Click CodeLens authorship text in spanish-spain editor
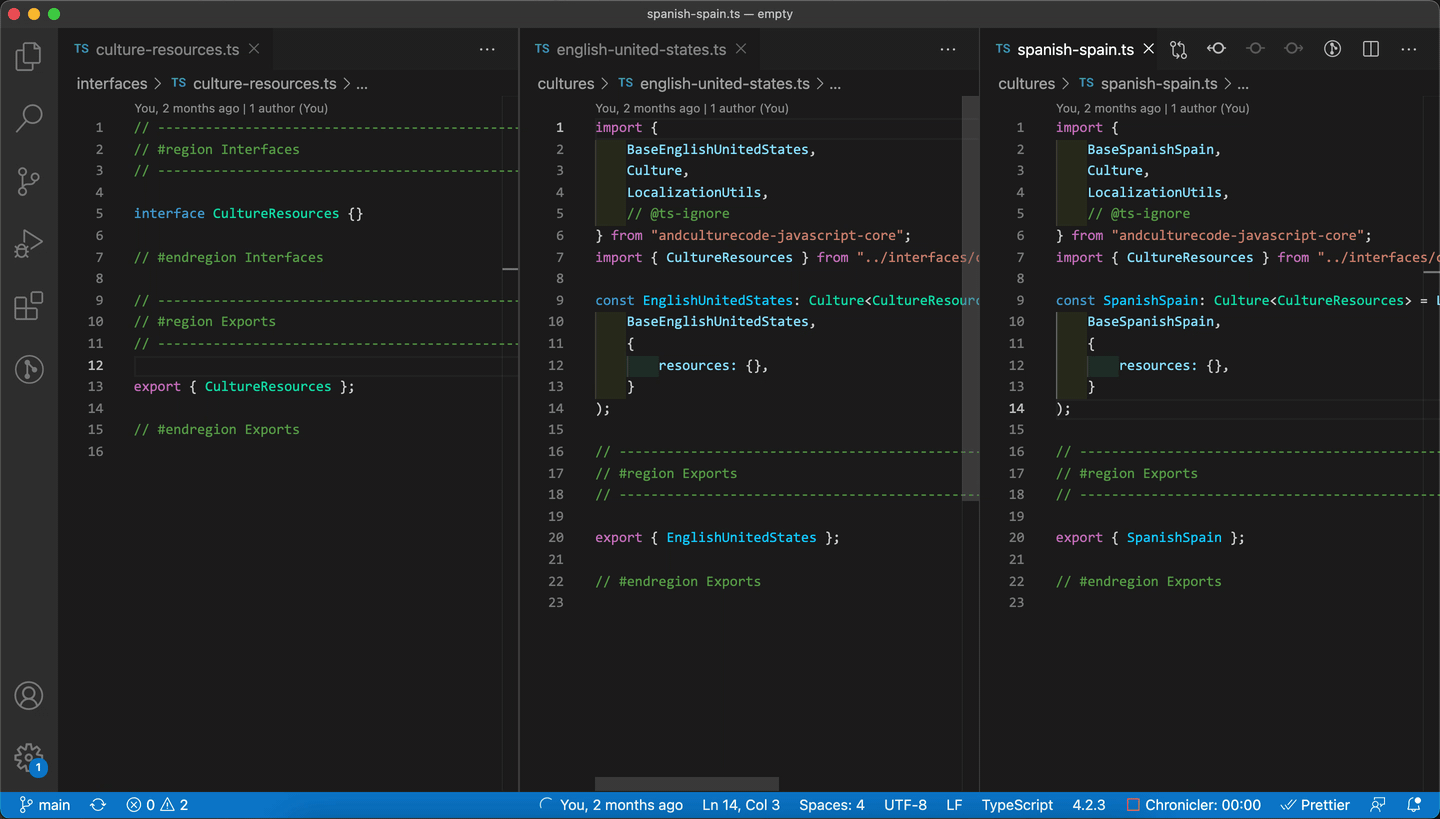 click(x=1152, y=108)
